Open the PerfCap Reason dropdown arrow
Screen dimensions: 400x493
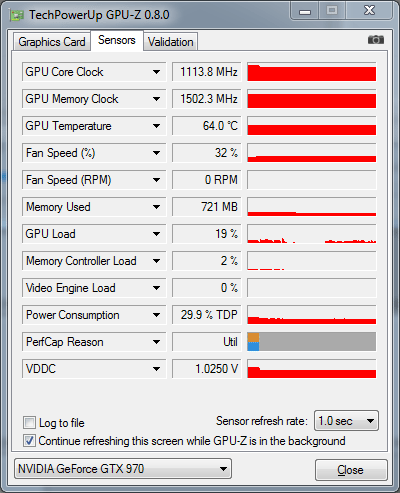[x=156, y=342]
